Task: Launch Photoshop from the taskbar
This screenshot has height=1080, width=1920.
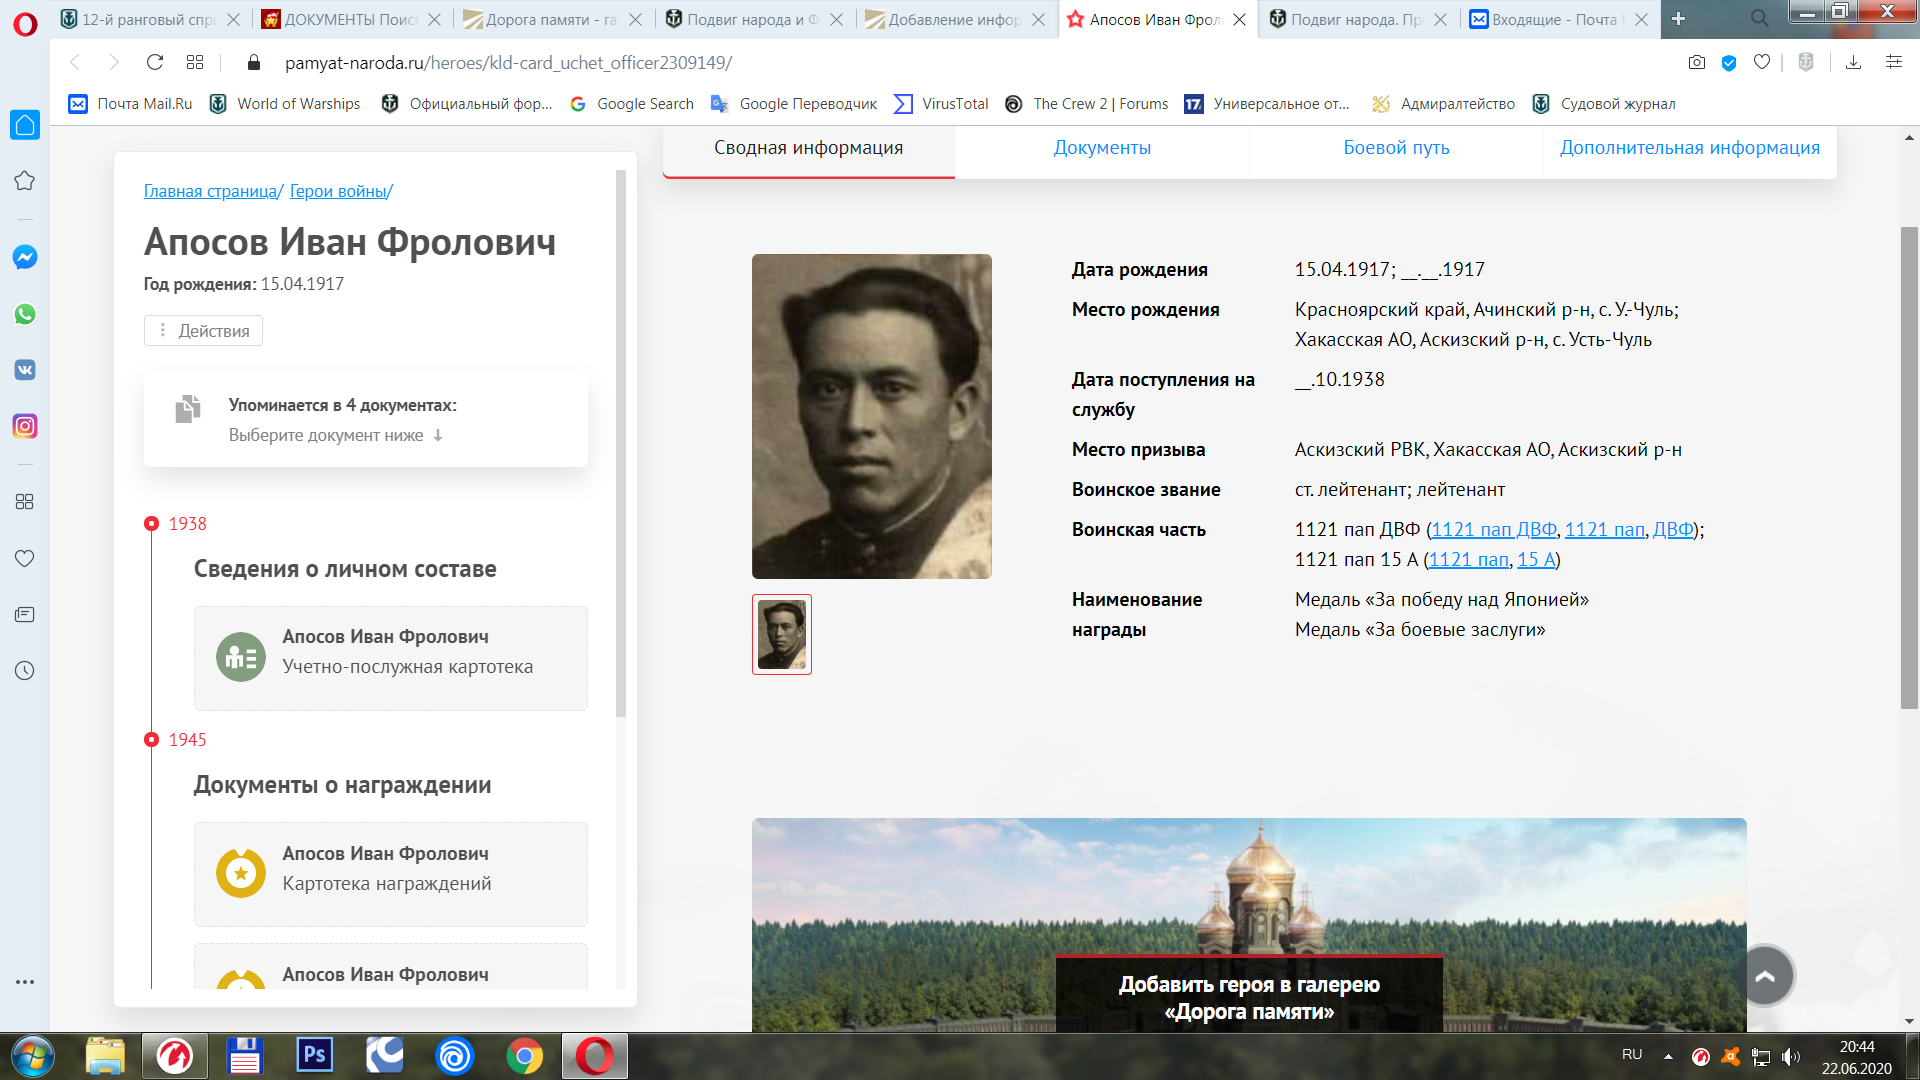Action: pyautogui.click(x=314, y=1055)
